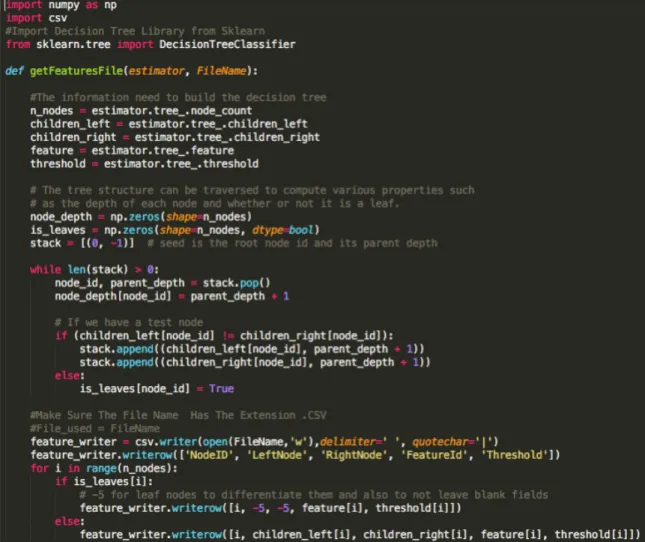Click the 'for i in range(n_nodes):' line

click(x=104, y=468)
